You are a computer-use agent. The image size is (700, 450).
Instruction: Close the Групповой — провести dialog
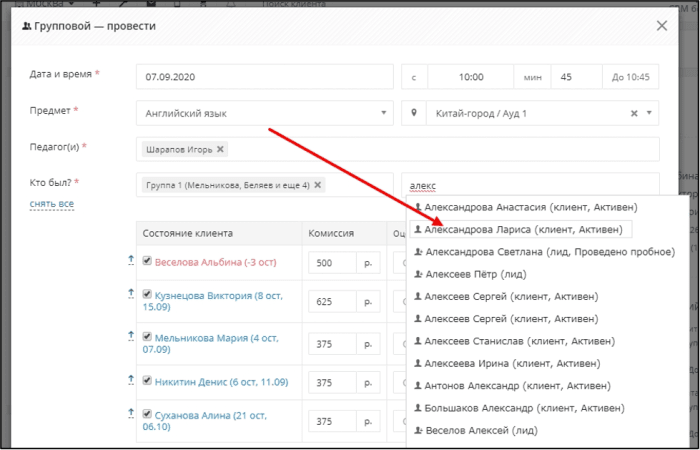pyautogui.click(x=662, y=26)
